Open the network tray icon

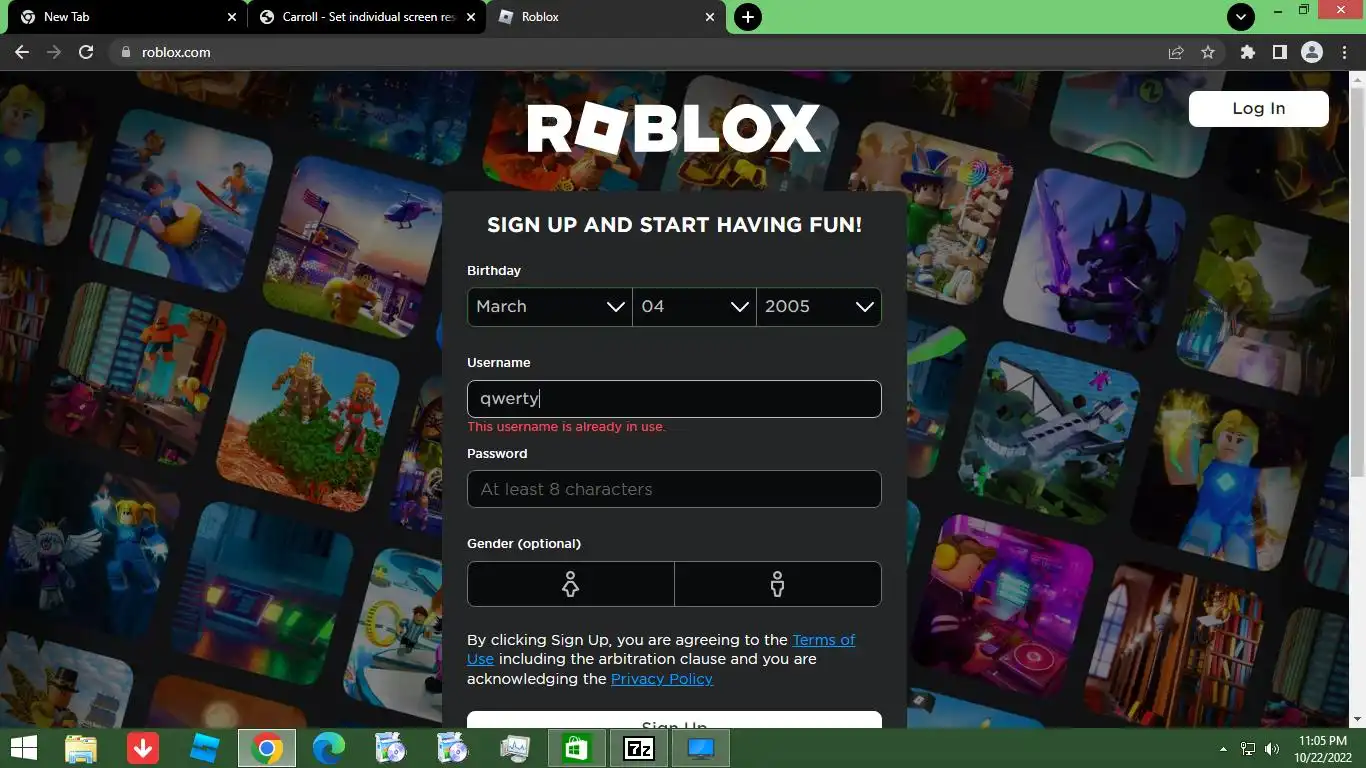pos(1248,748)
